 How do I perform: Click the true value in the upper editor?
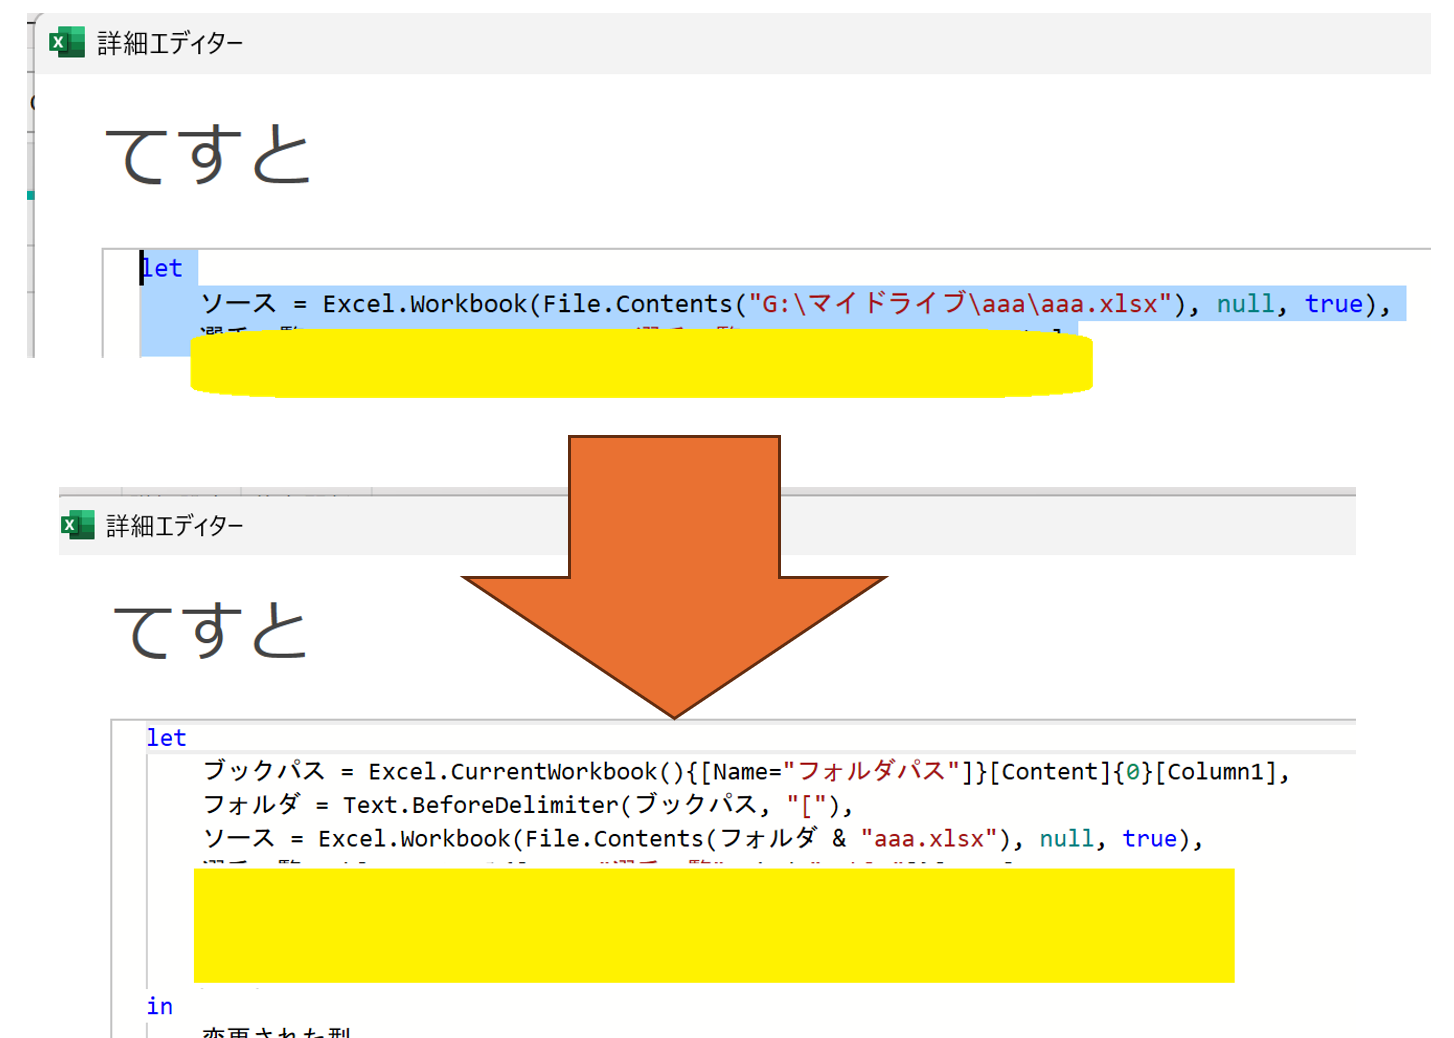pyautogui.click(x=1333, y=304)
